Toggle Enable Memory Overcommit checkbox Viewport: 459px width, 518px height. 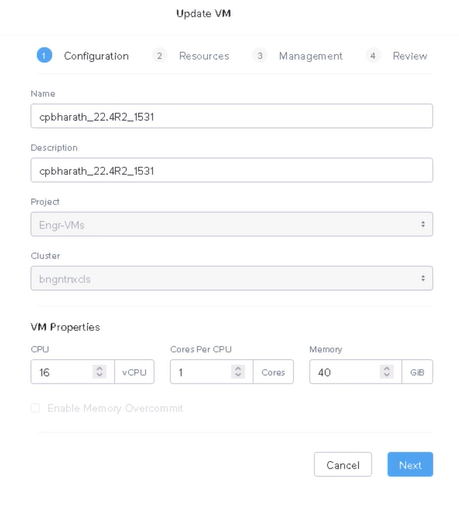point(35,408)
